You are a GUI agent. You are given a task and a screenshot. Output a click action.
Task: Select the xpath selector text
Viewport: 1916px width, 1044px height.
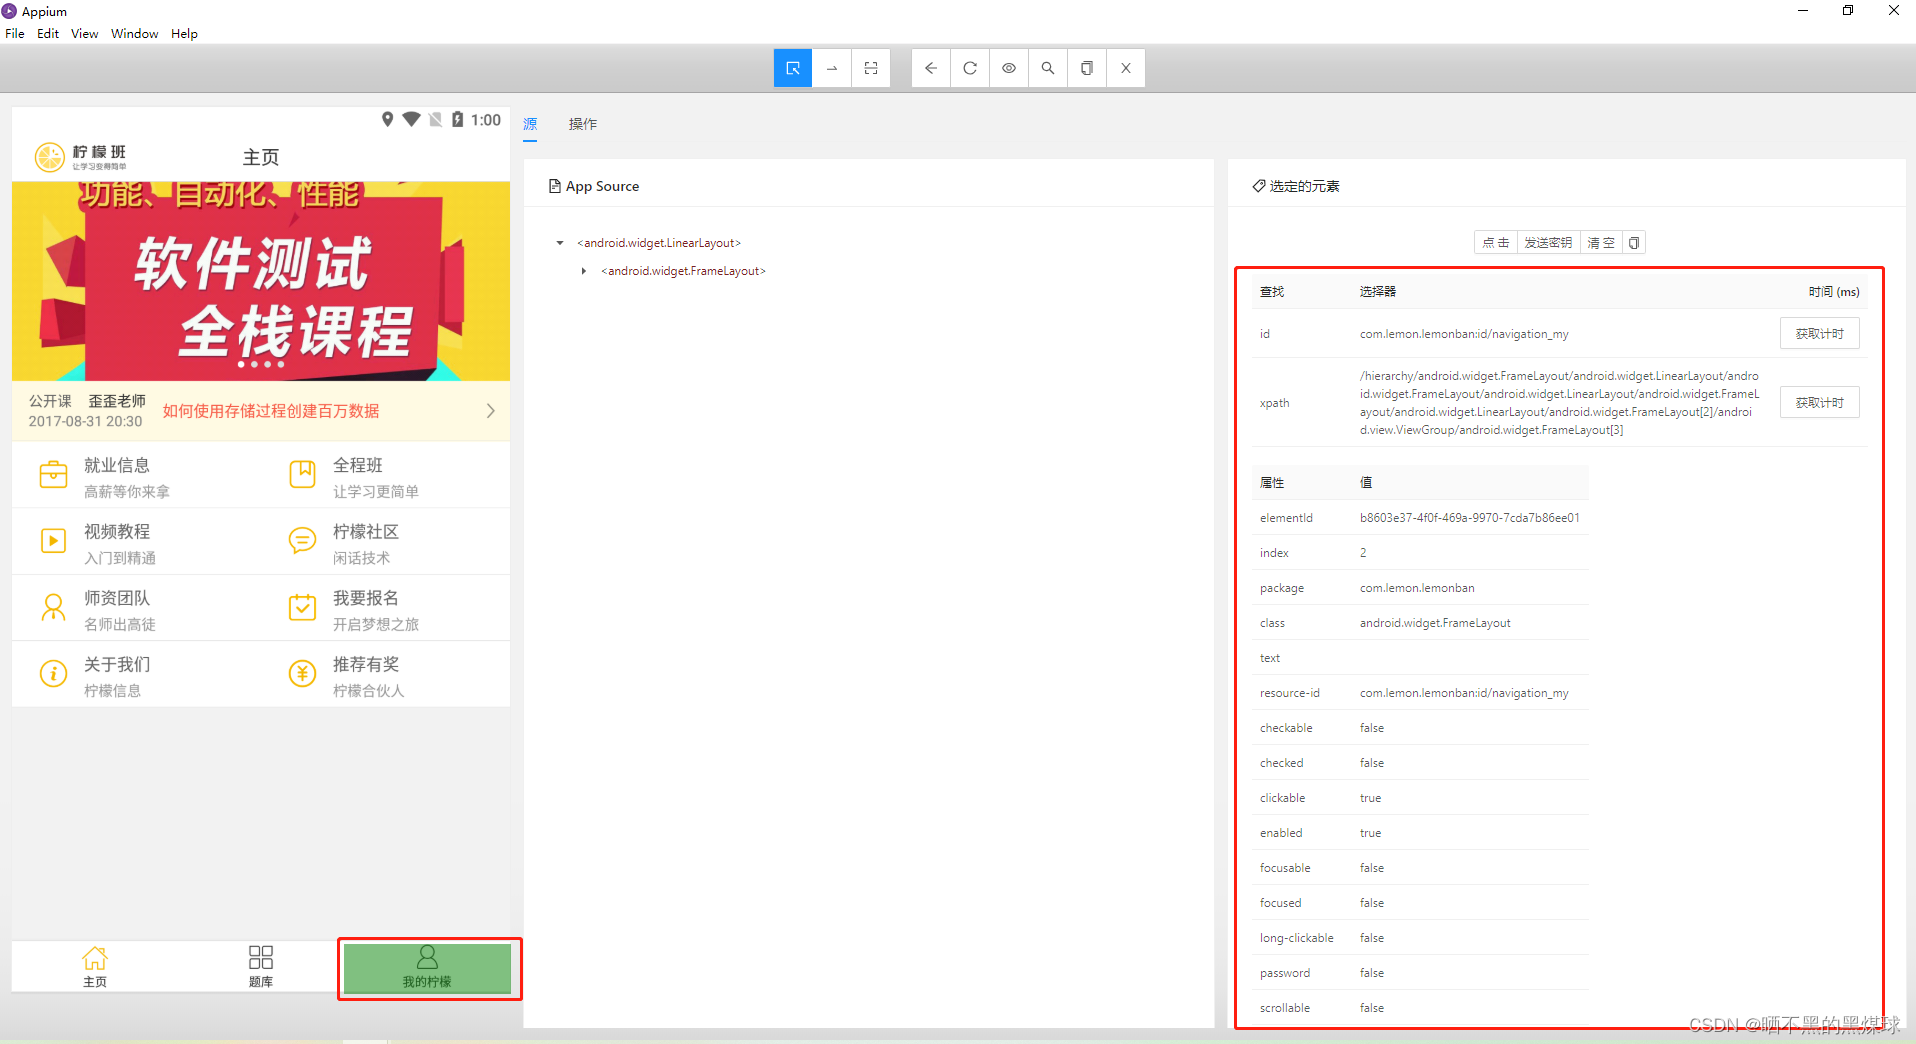click(x=1559, y=403)
